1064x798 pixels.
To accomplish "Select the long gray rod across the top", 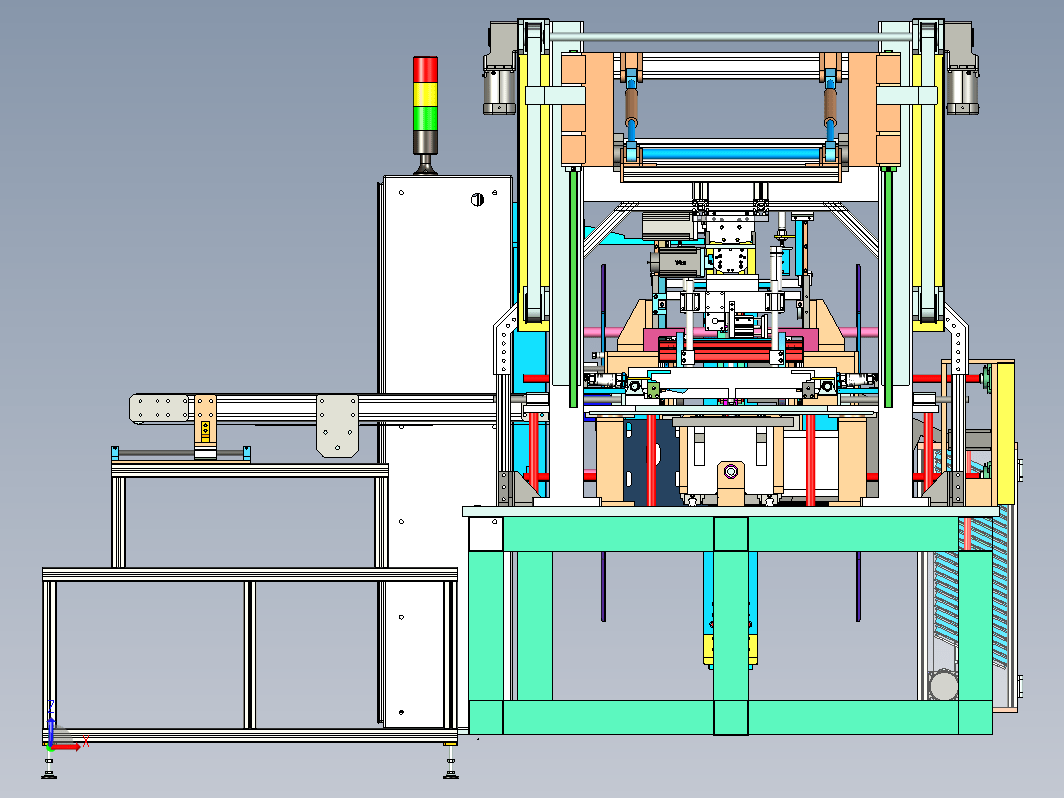I will 730,36.
